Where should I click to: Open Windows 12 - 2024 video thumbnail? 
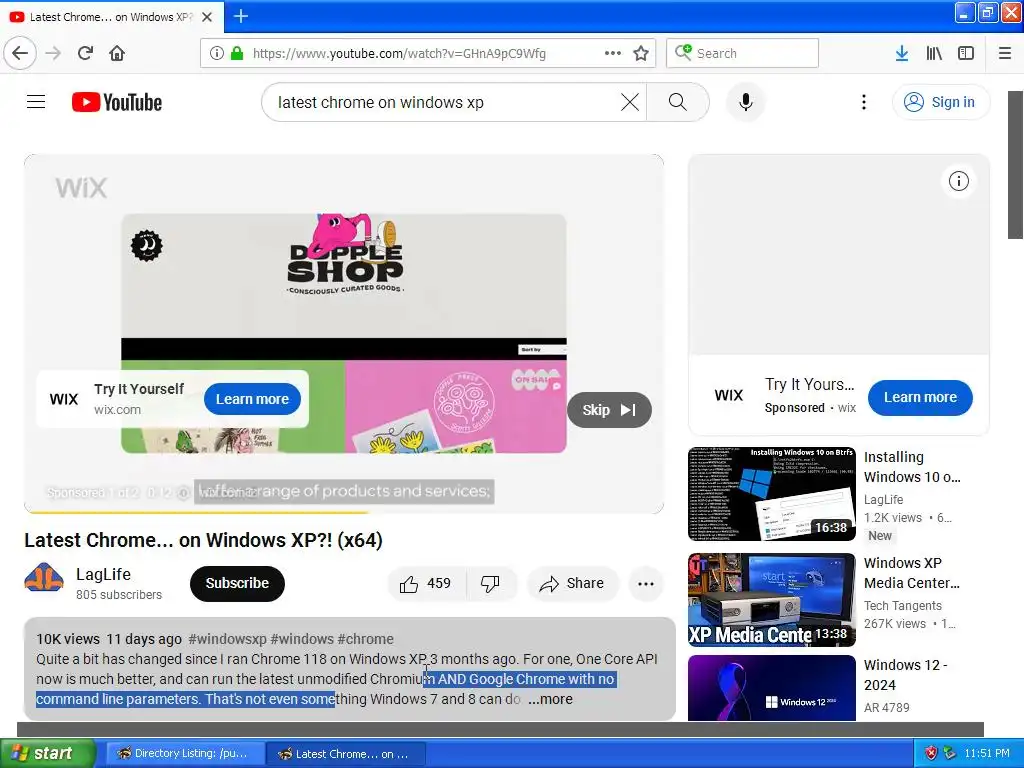tap(771, 688)
